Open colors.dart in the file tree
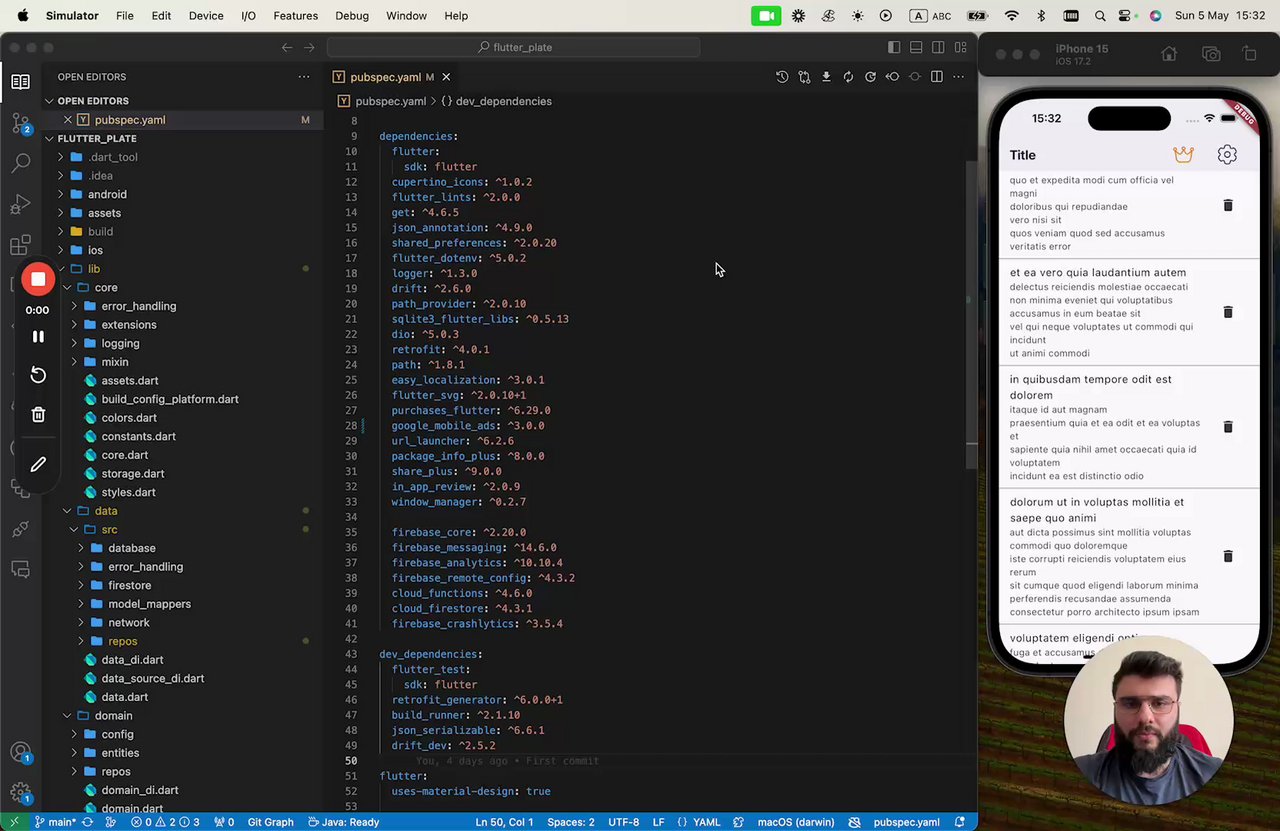 129,418
